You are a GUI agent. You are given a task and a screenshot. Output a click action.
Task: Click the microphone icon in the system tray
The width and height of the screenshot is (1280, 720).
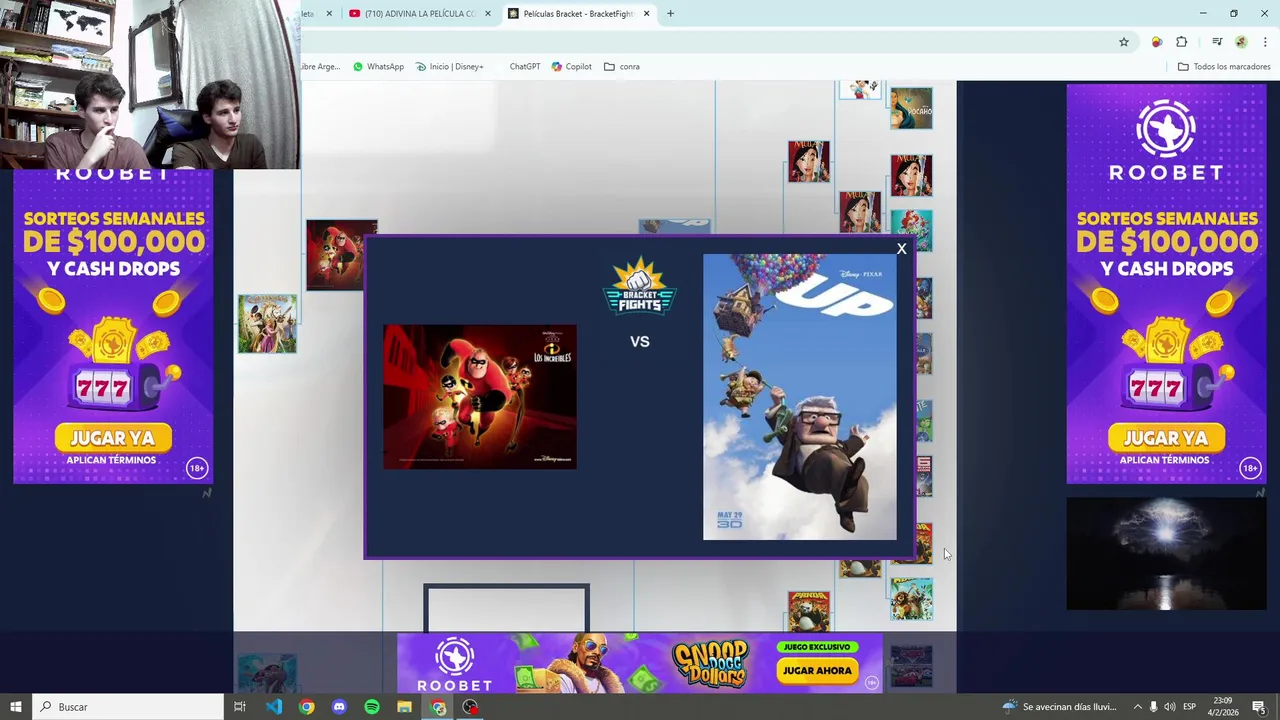(1154, 707)
